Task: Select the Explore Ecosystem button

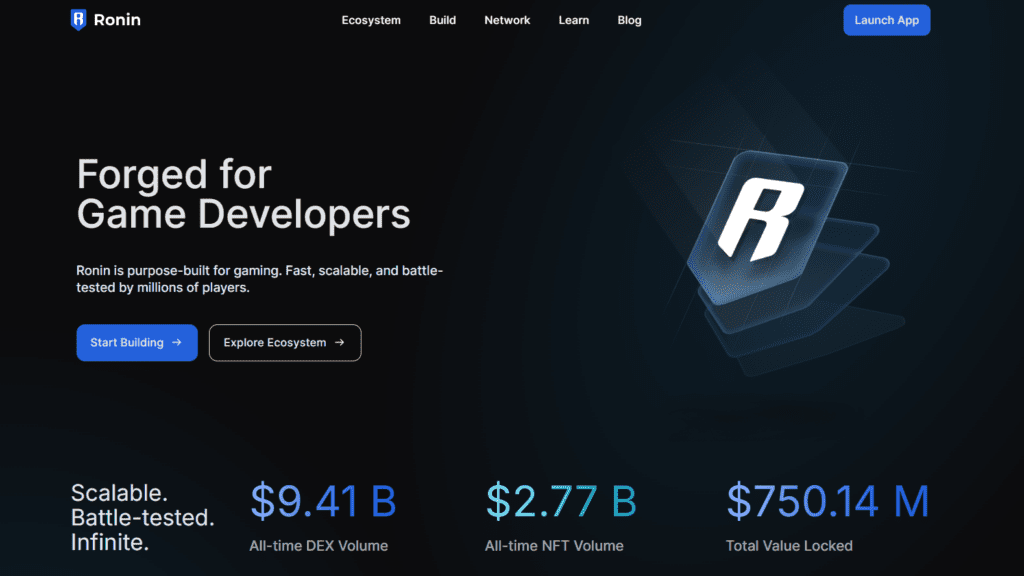Action: coord(284,342)
